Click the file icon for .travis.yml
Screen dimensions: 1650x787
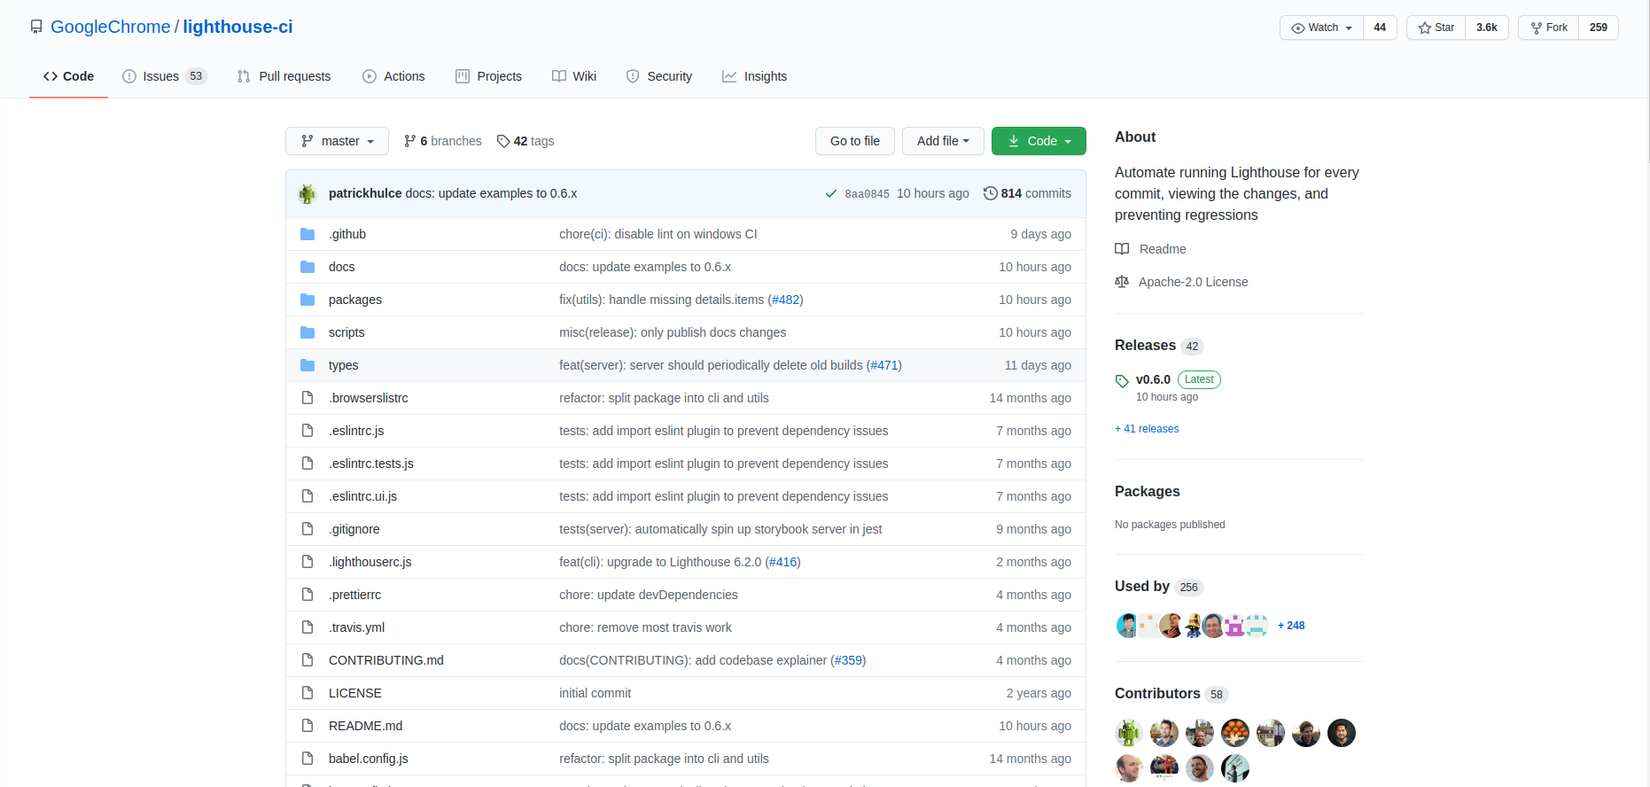click(x=307, y=627)
